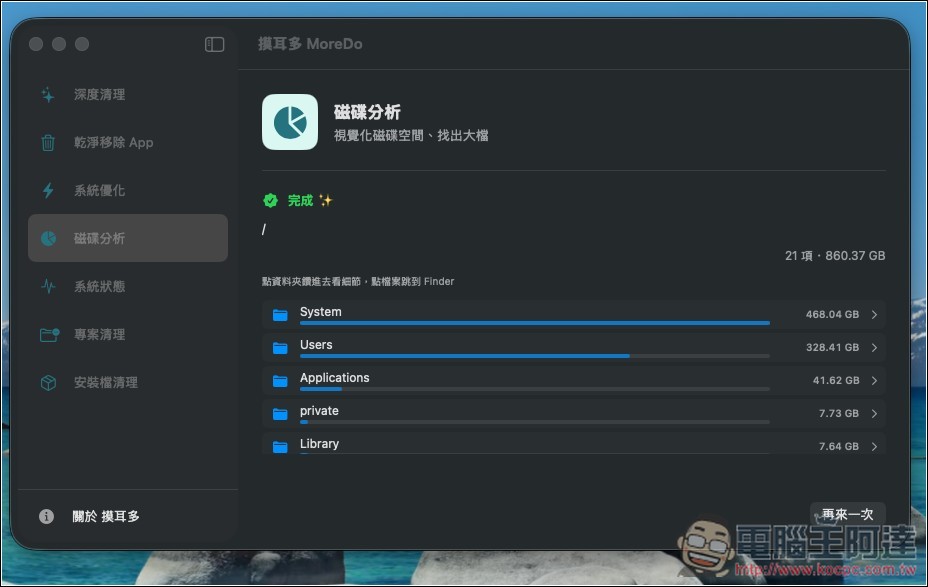Click the box icon for 安裝檔清理
Viewport: 928px width, 587px height.
tap(48, 382)
